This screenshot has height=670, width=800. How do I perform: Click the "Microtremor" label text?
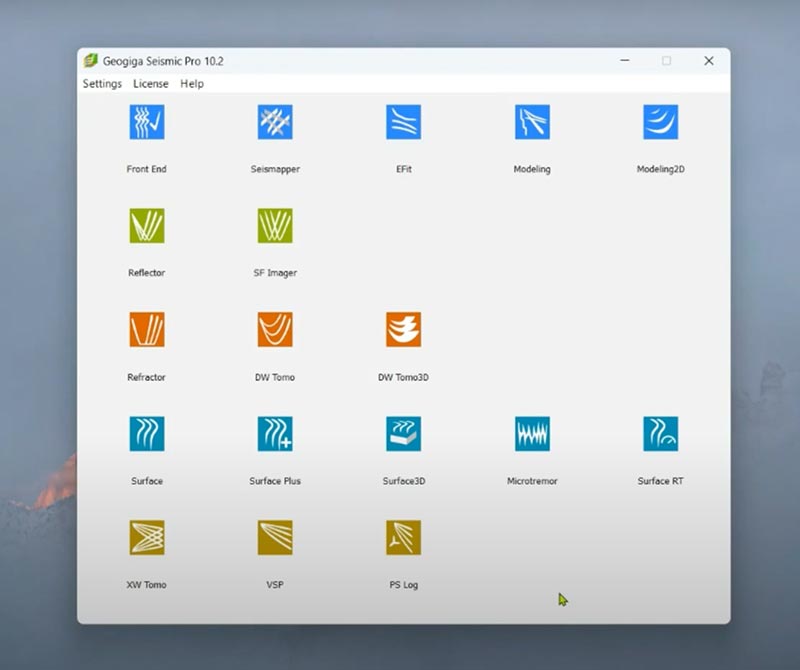click(532, 481)
